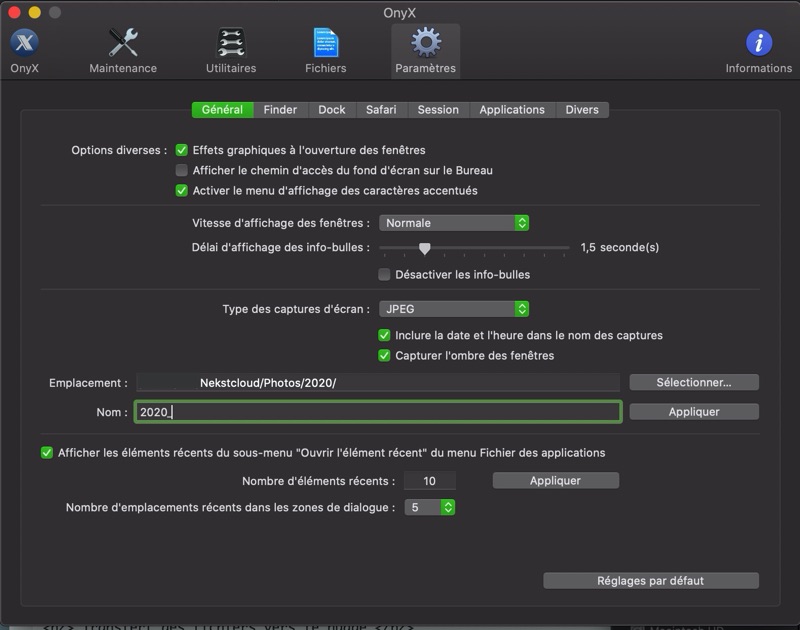
Task: Click into the Nom text field
Action: tap(378, 412)
